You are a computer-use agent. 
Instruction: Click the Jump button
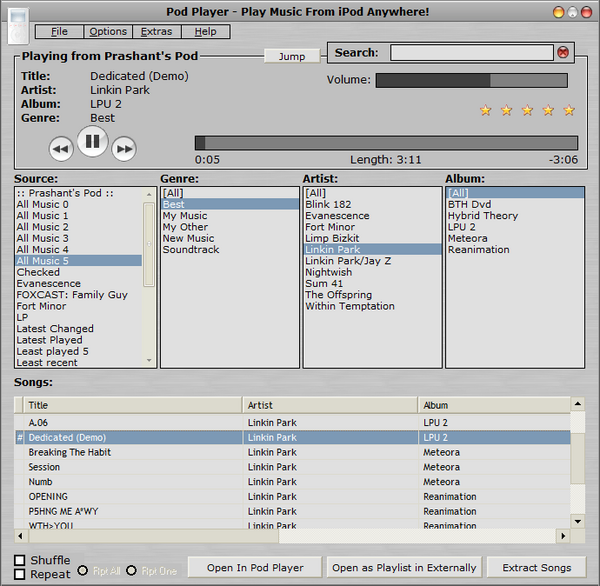292,56
